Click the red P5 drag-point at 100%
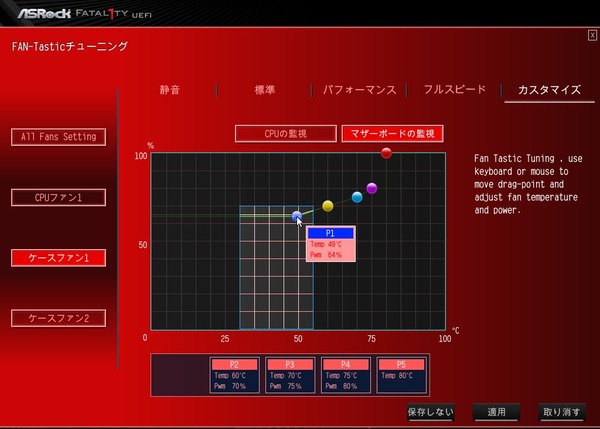 386,153
